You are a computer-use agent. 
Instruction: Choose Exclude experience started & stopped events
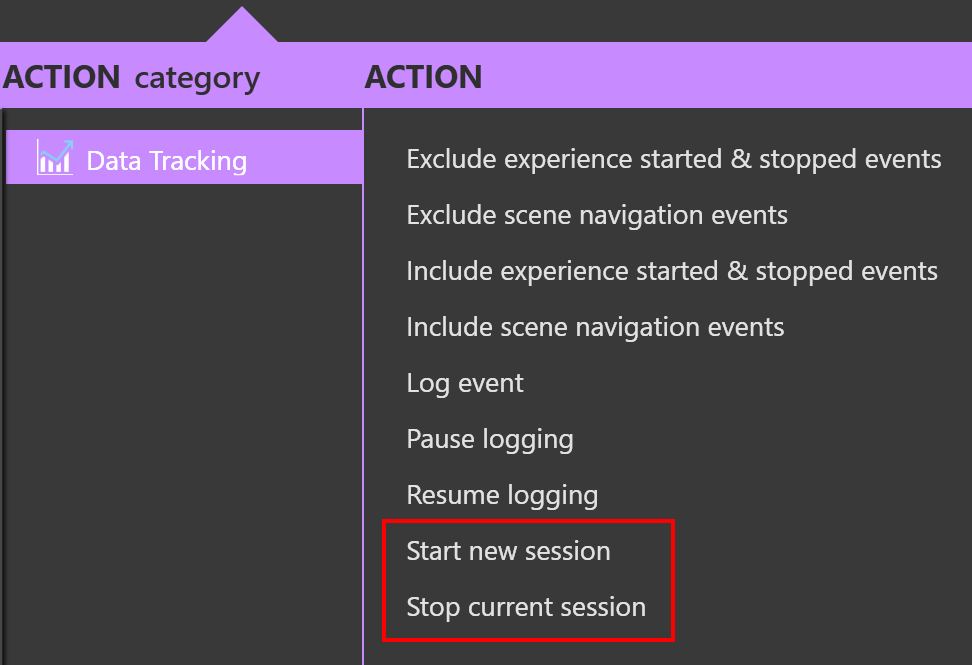[x=674, y=159]
